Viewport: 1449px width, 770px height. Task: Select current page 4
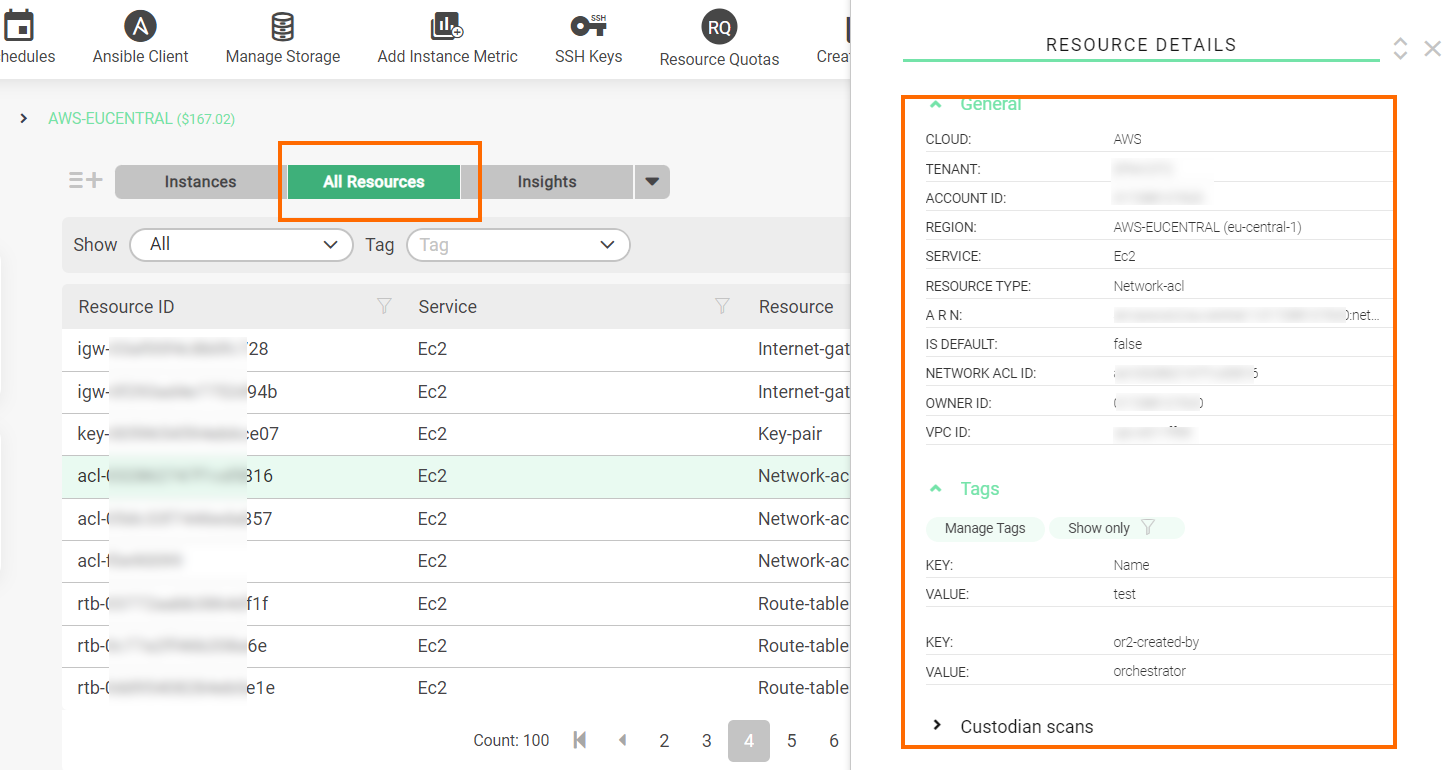[749, 741]
